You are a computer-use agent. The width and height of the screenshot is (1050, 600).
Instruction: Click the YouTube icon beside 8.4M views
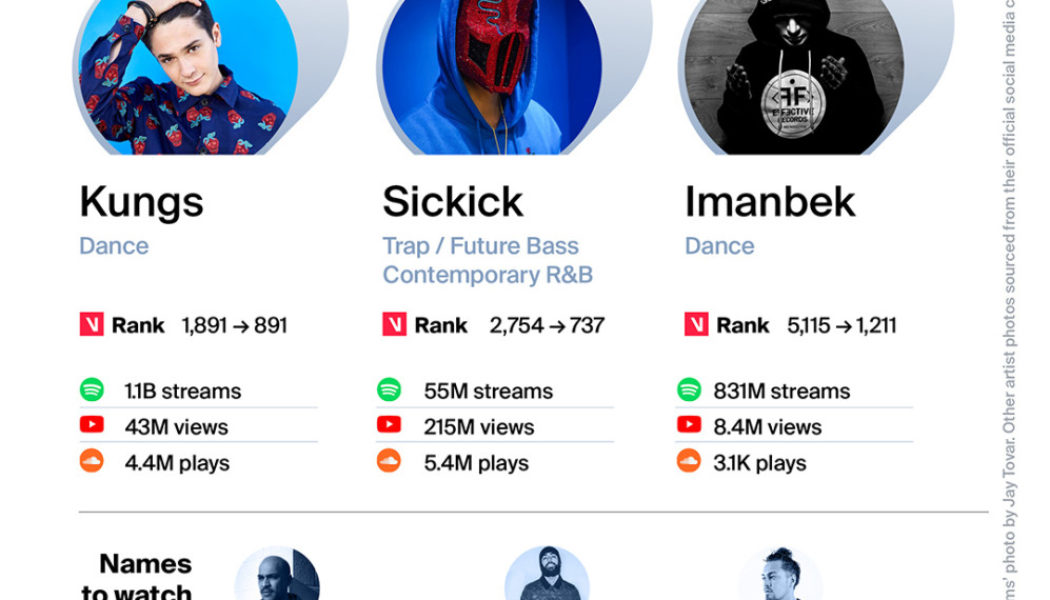688,425
